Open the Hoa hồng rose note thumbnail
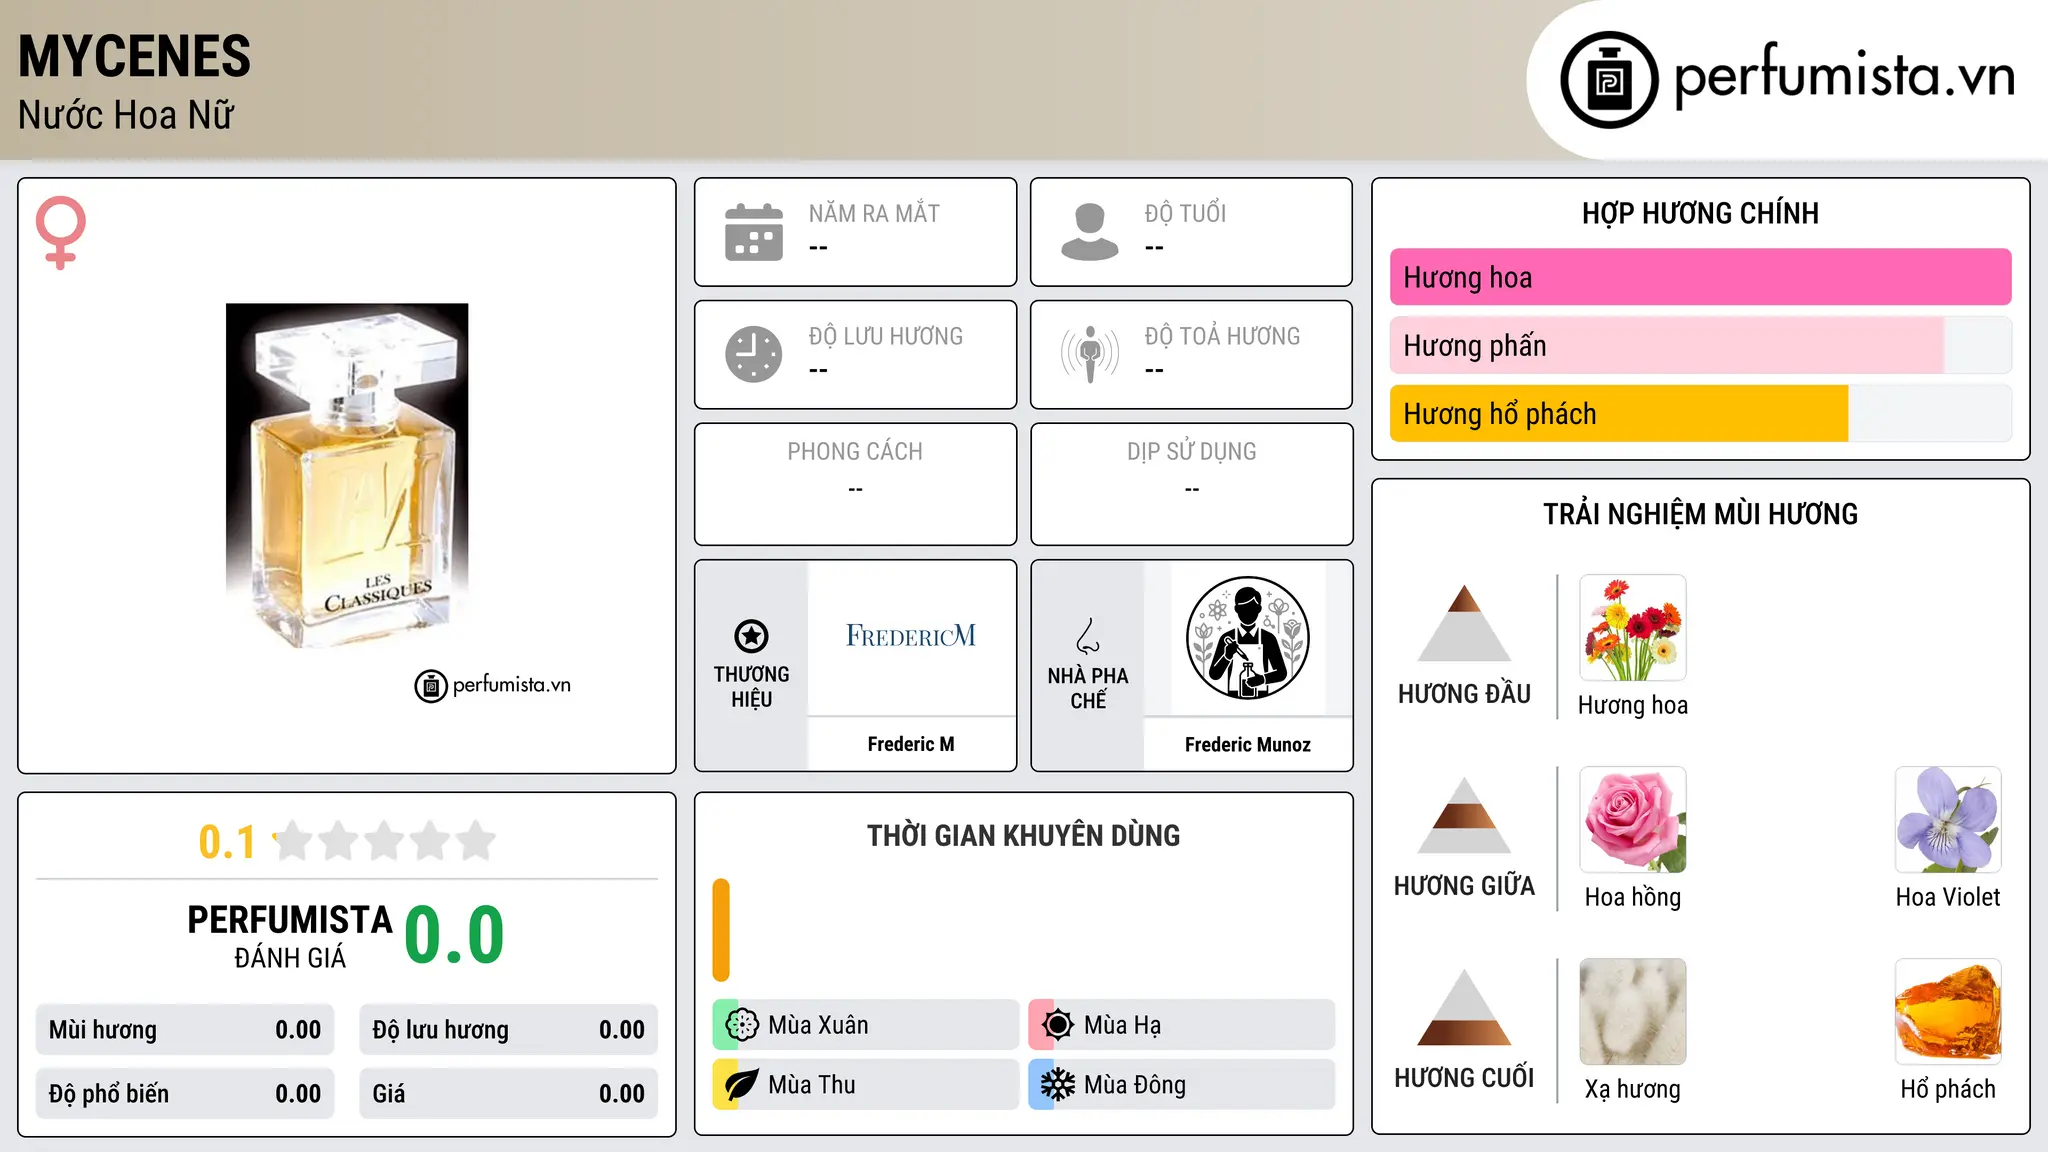 [x=1633, y=820]
